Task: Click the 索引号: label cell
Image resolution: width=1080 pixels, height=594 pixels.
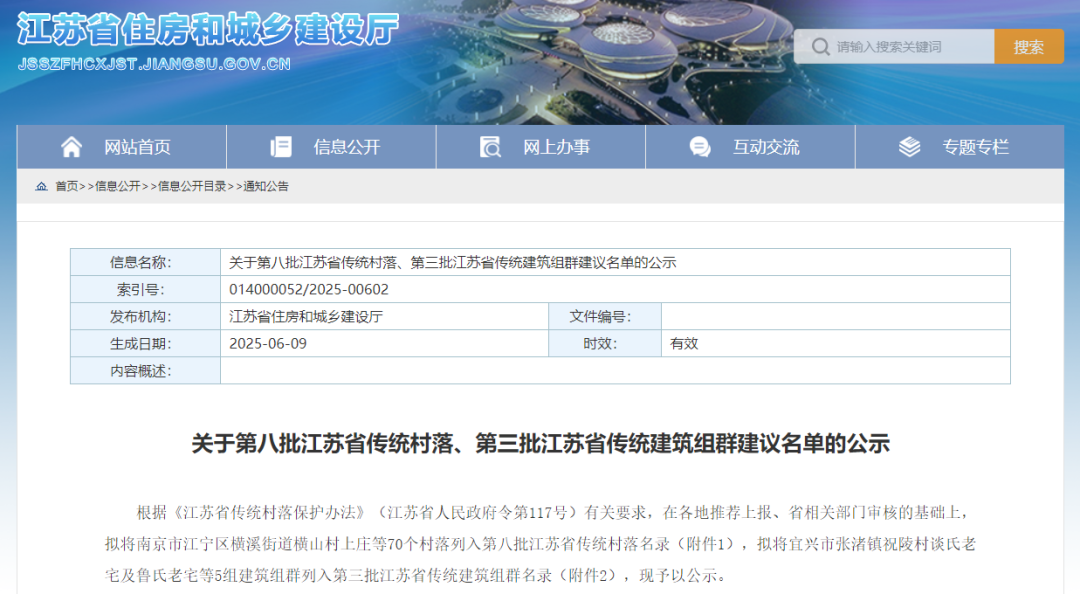Action: point(145,289)
